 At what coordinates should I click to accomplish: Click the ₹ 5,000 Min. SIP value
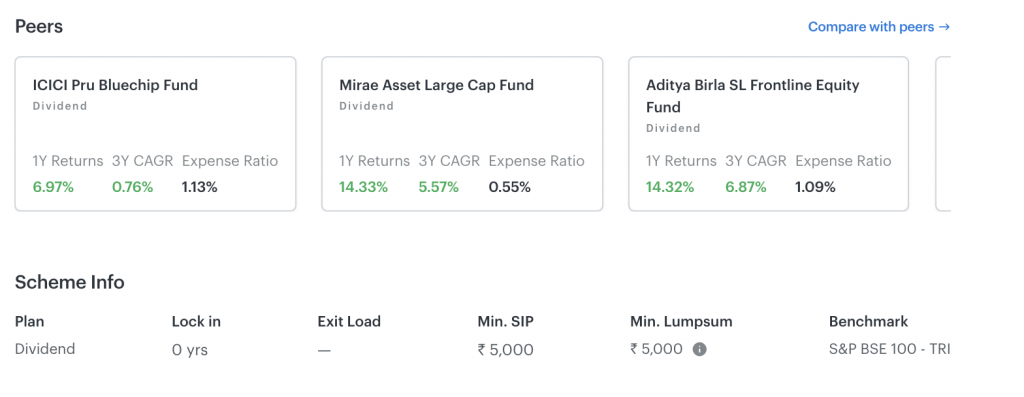pyautogui.click(x=505, y=350)
